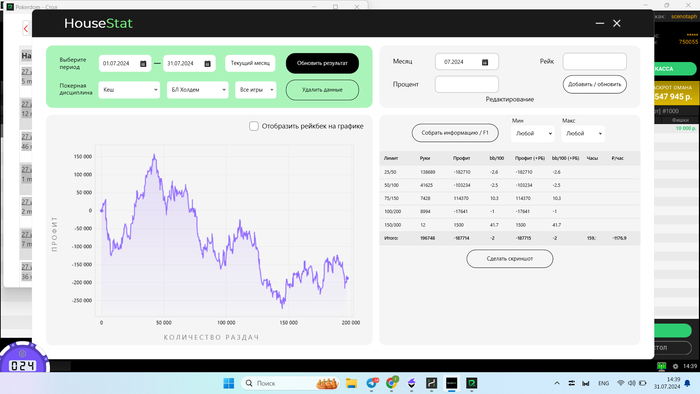Image resolution: width=700 pixels, height=394 pixels.
Task: Select the 50/100 limit row
Action: tap(510, 185)
